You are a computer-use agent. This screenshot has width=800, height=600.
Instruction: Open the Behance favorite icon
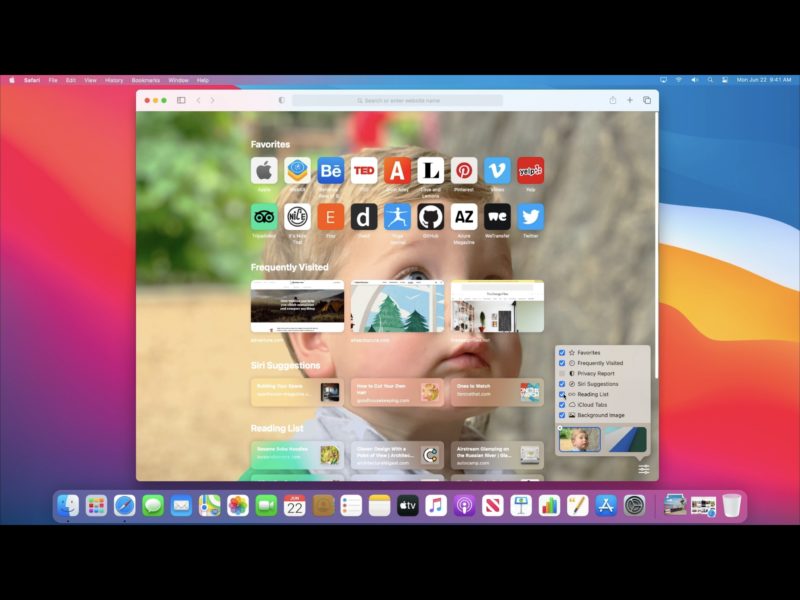point(331,170)
